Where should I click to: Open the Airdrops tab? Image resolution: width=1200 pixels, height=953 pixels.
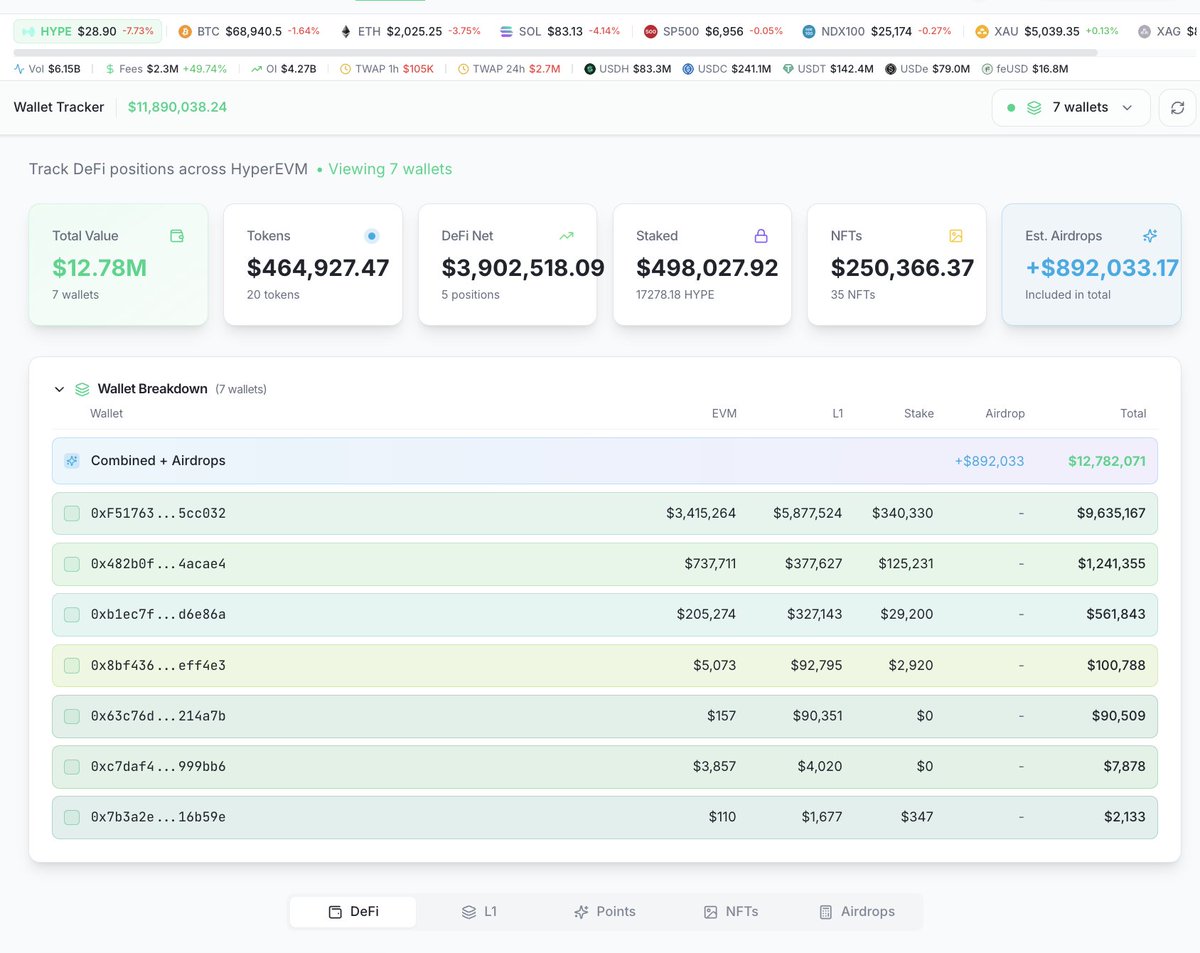(857, 912)
